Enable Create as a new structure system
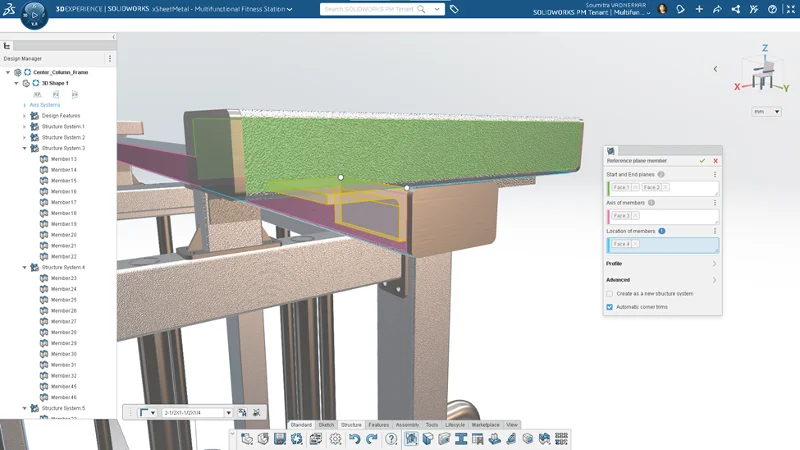Screen dimensions: 800x450 click(x=610, y=294)
